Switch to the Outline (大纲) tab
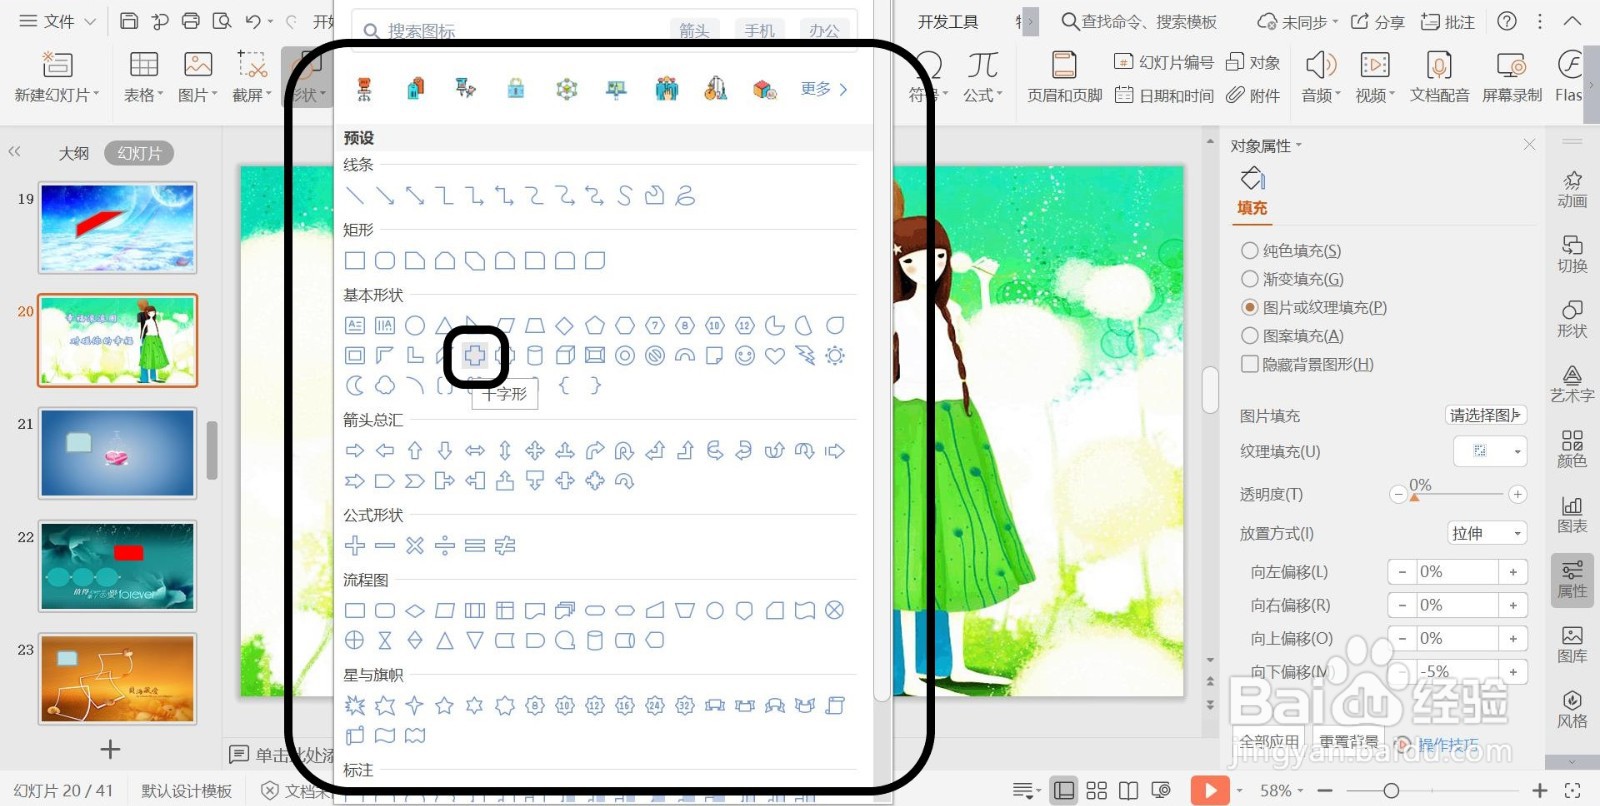Image resolution: width=1600 pixels, height=806 pixels. tap(74, 153)
